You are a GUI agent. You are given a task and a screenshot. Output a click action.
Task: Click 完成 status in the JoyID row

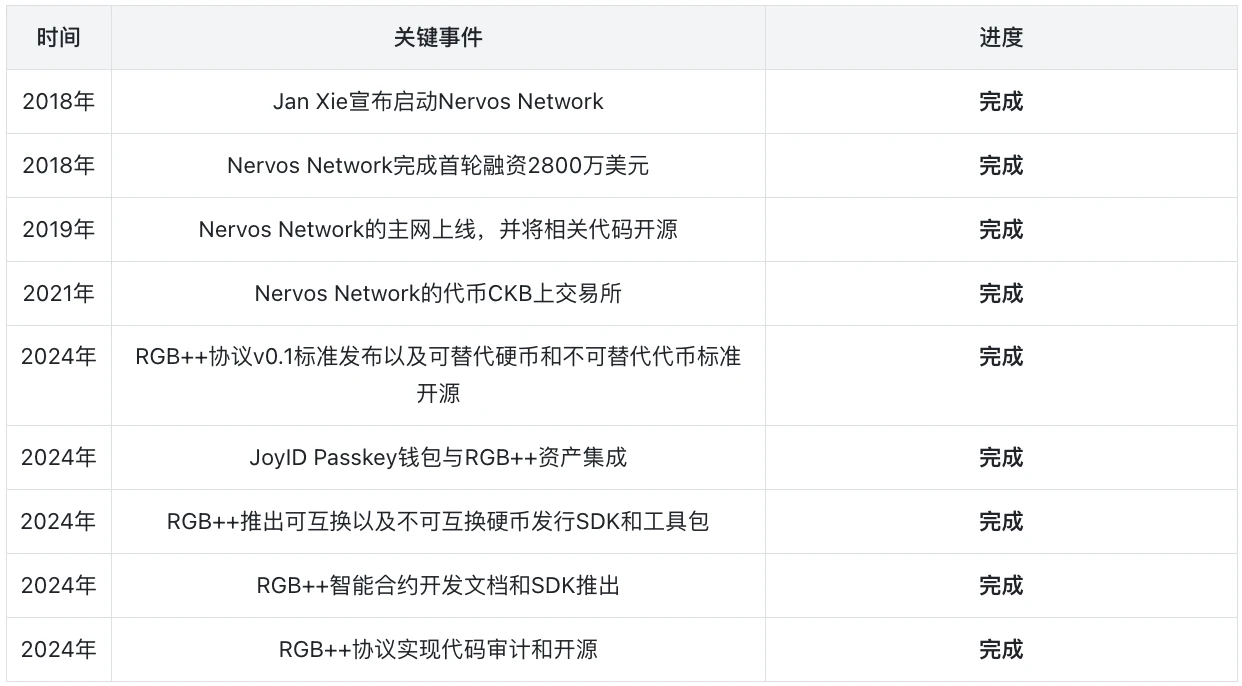1001,458
